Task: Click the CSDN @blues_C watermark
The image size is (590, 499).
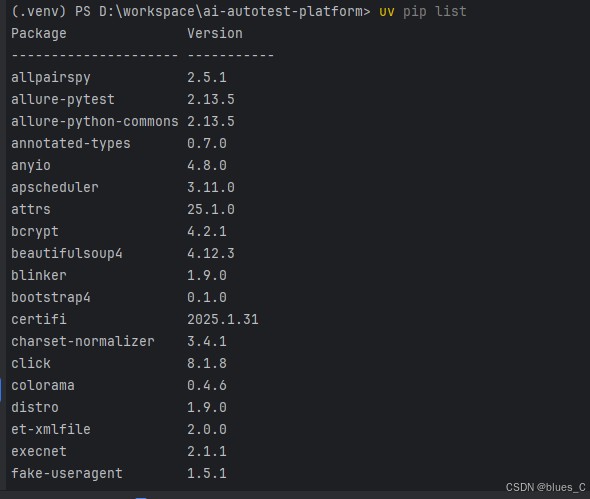Action: point(545,487)
